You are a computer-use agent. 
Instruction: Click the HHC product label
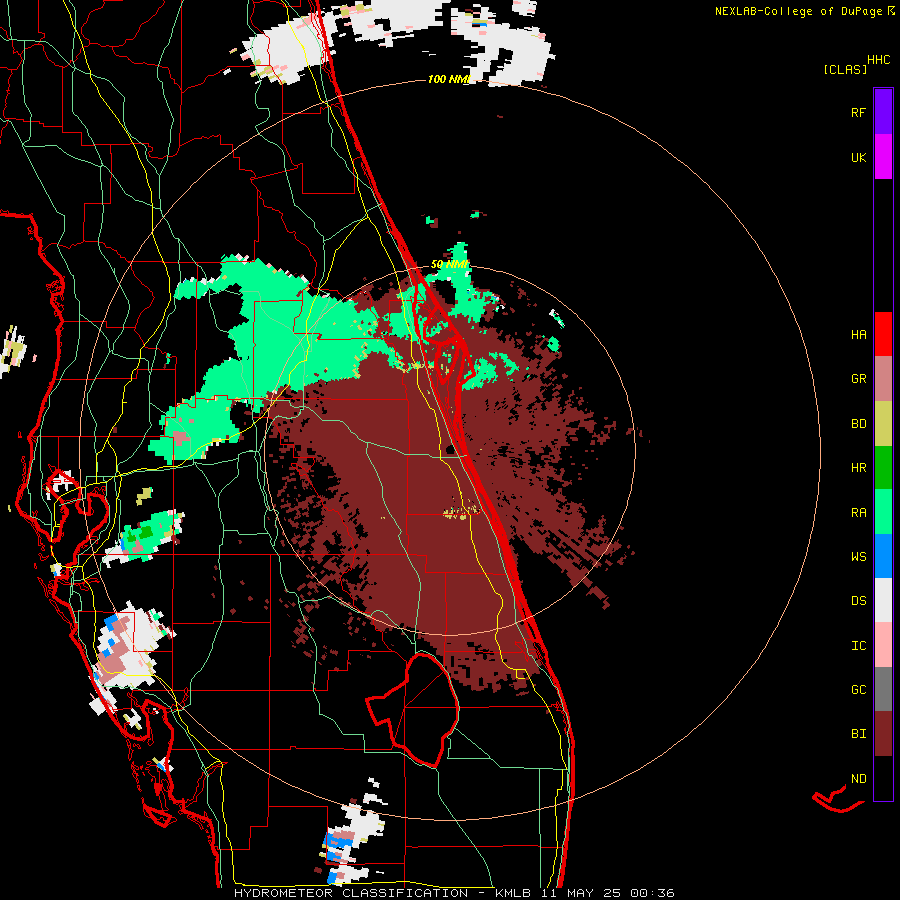click(878, 60)
